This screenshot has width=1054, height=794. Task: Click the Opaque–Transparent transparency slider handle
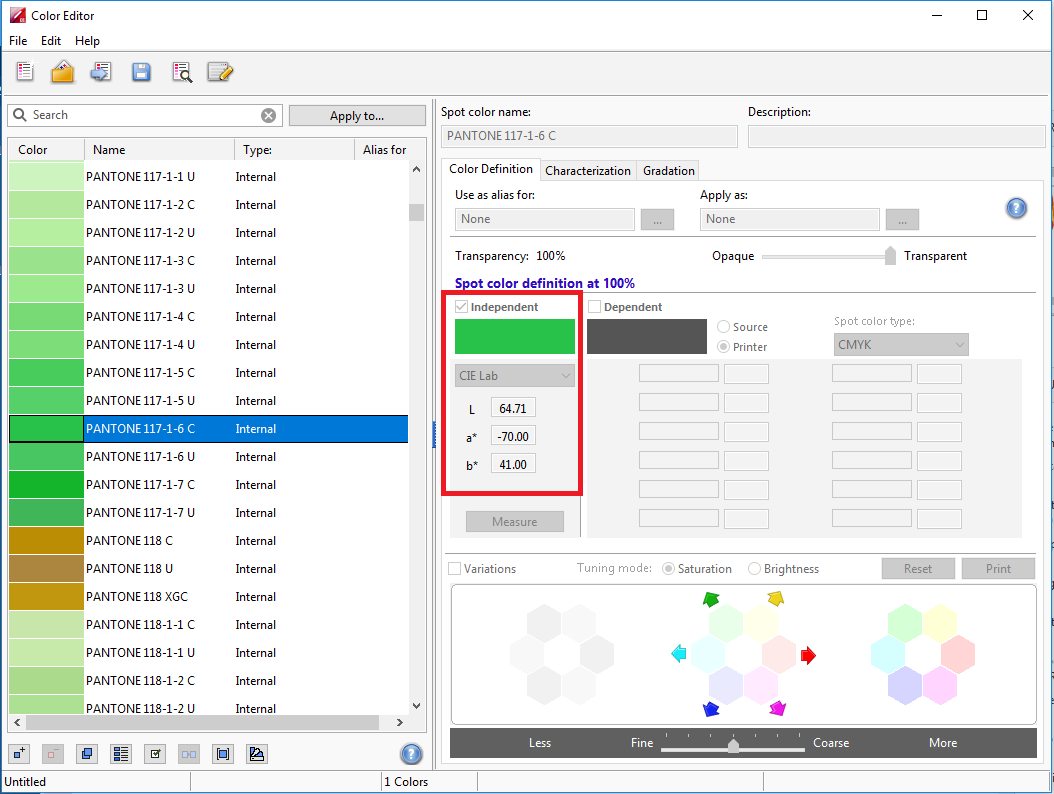(x=890, y=255)
